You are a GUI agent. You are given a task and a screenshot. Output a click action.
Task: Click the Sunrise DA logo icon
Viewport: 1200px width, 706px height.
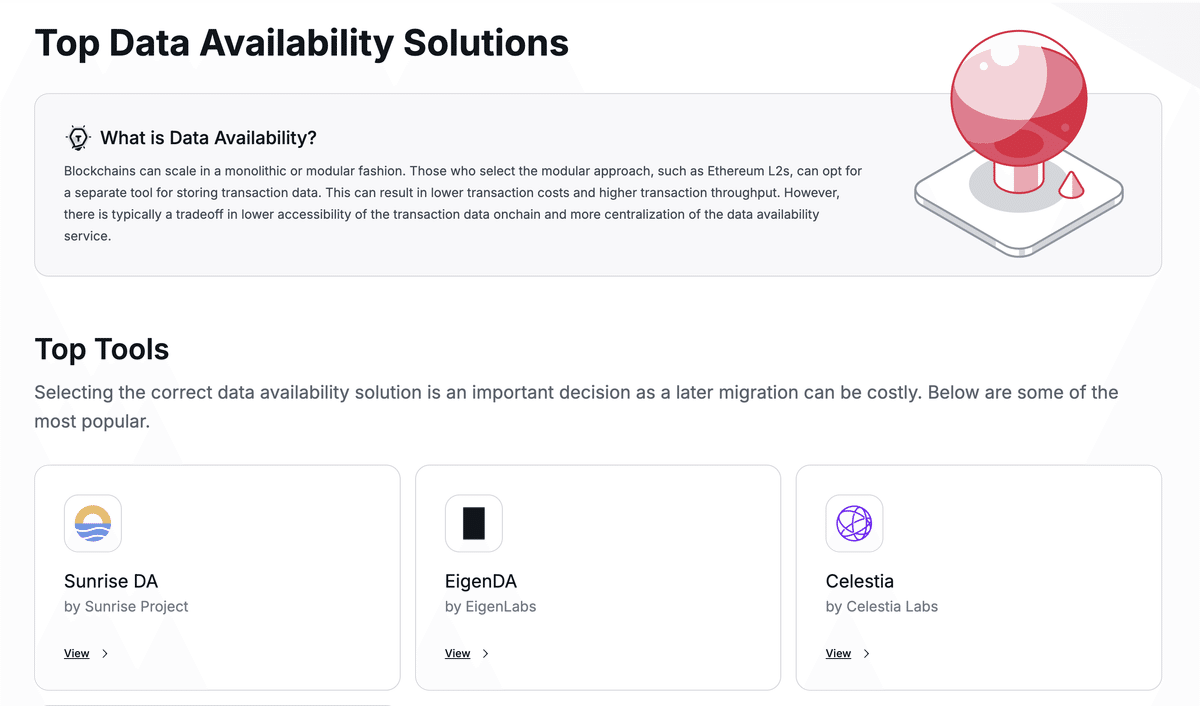pyautogui.click(x=92, y=523)
